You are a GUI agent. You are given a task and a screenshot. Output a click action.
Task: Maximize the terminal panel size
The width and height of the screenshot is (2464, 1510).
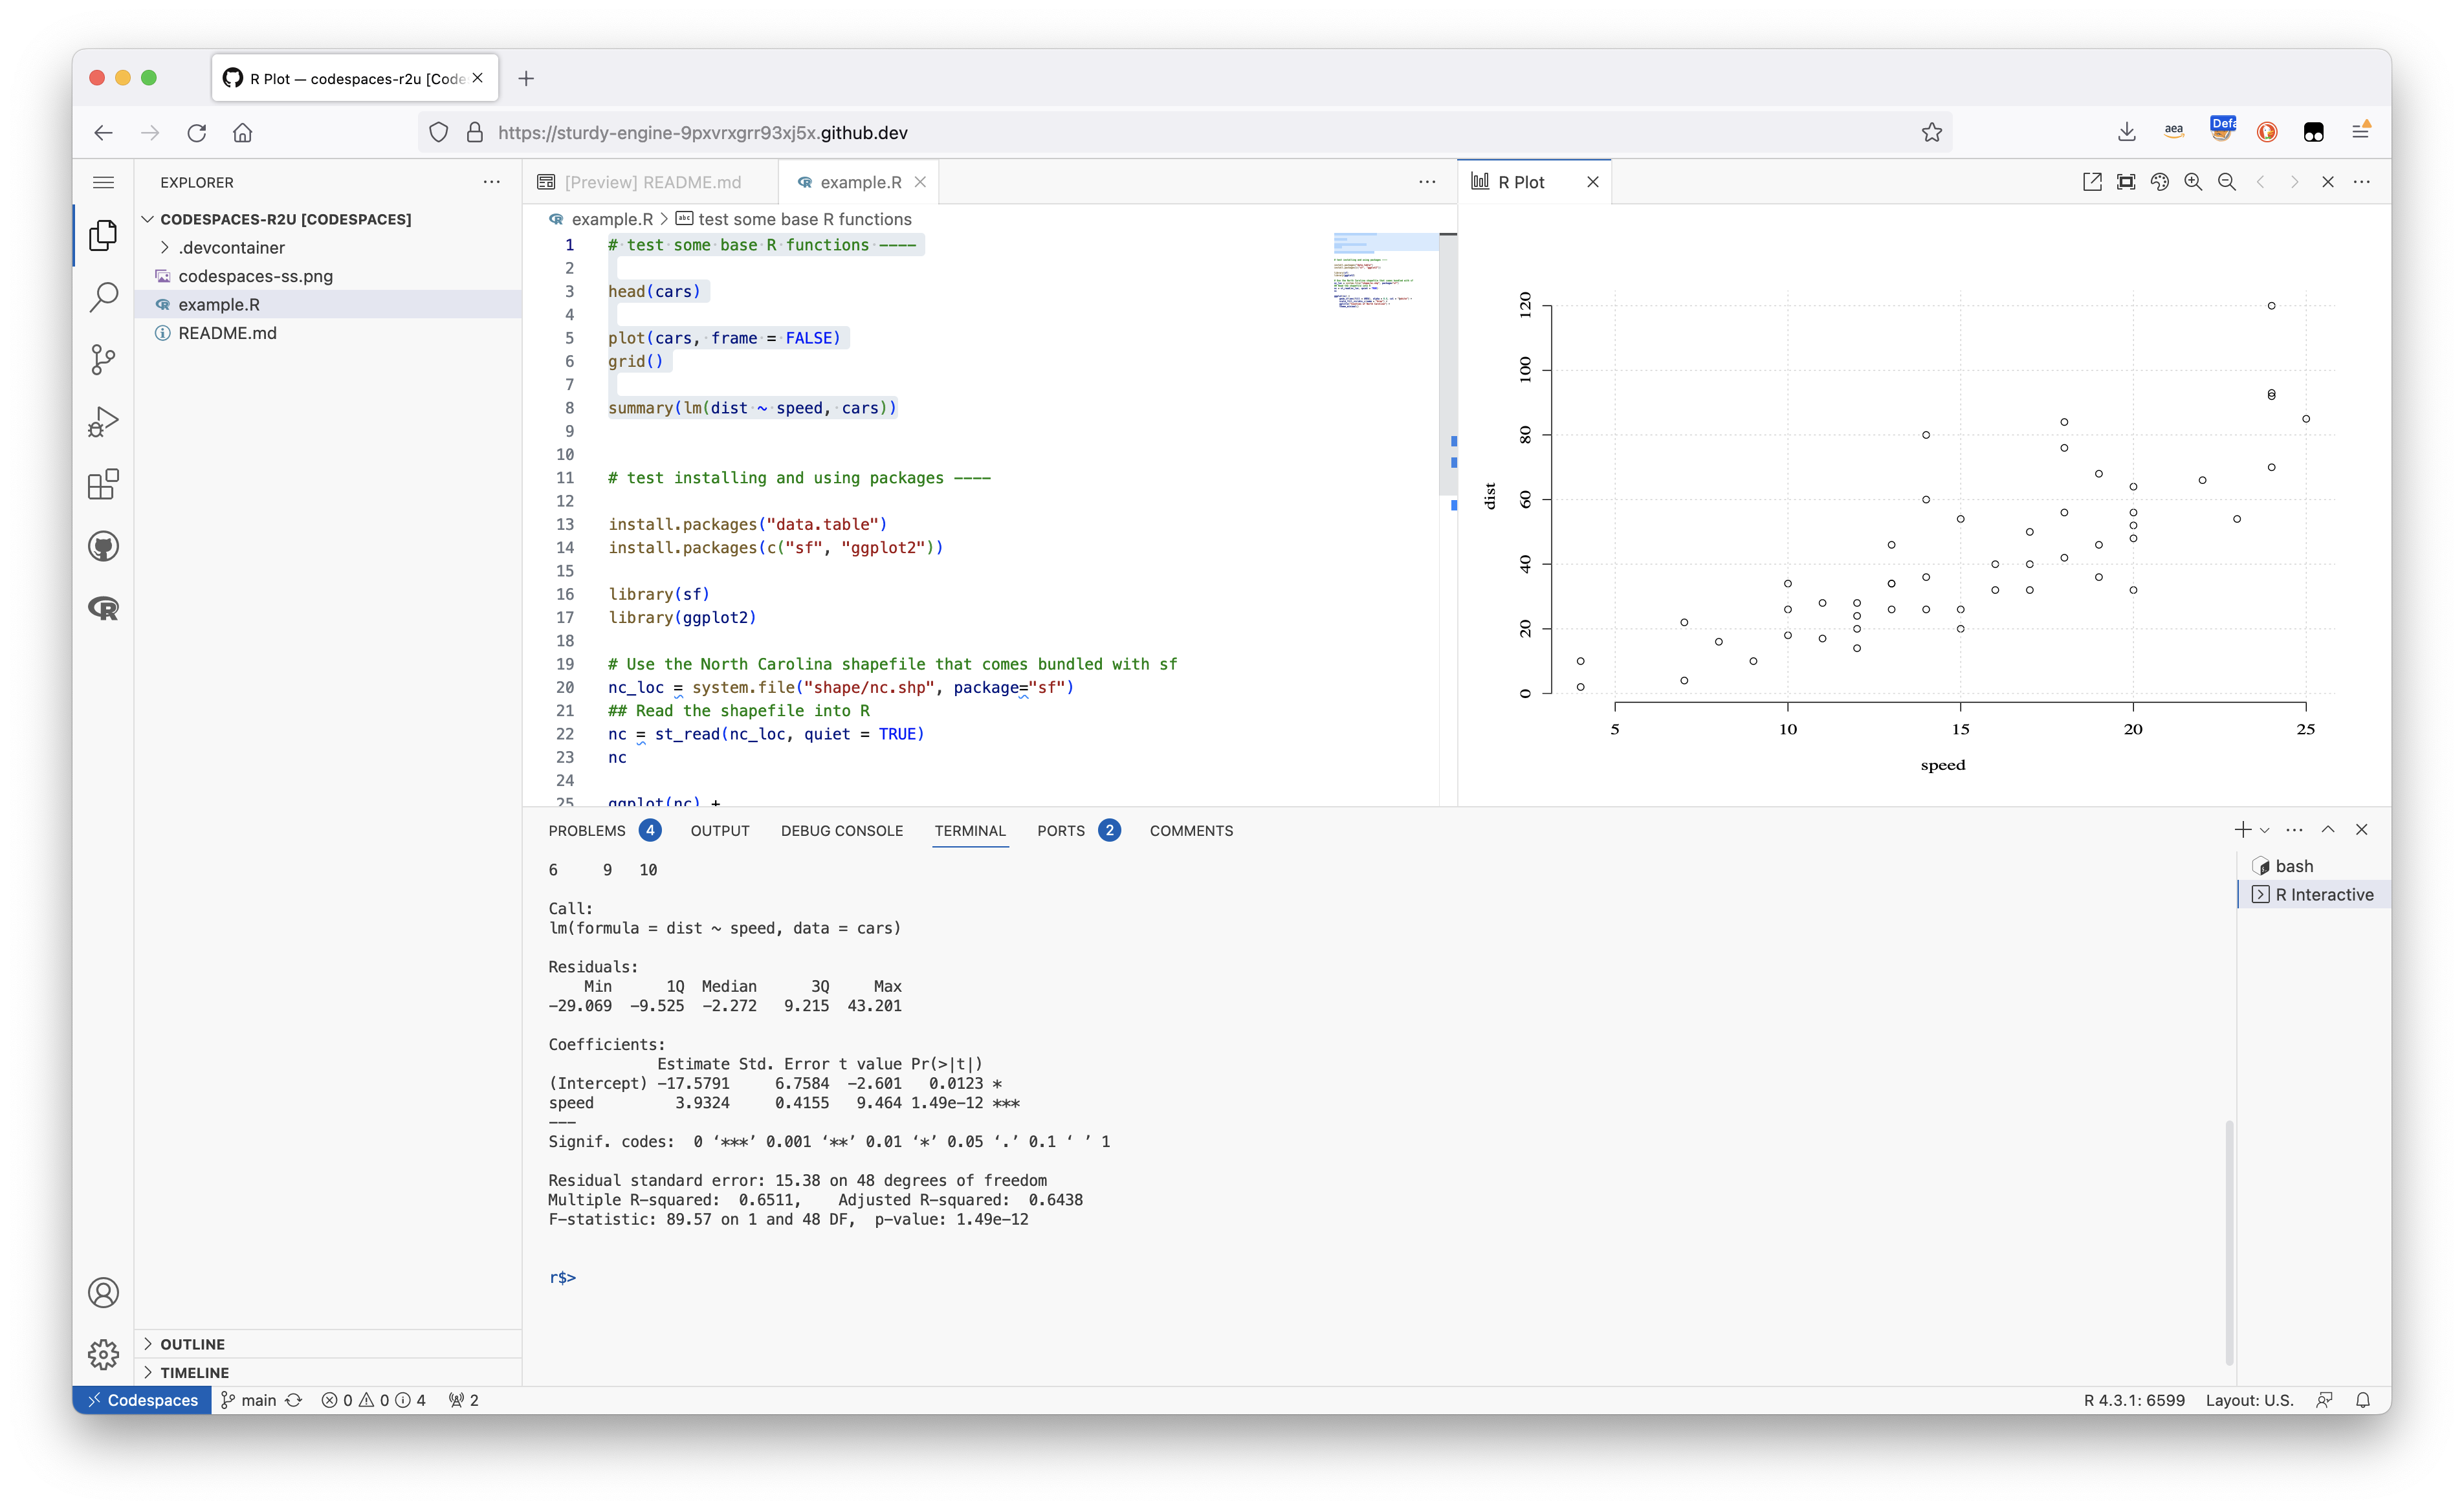pos(2328,829)
